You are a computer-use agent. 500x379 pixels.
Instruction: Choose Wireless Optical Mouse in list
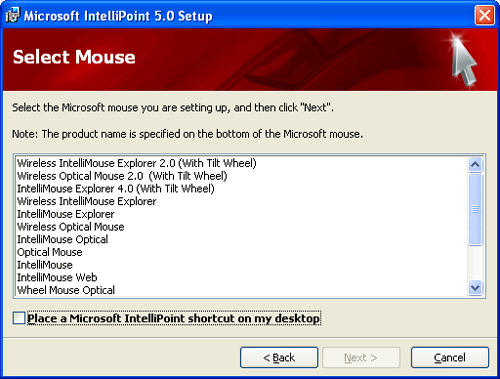71,227
